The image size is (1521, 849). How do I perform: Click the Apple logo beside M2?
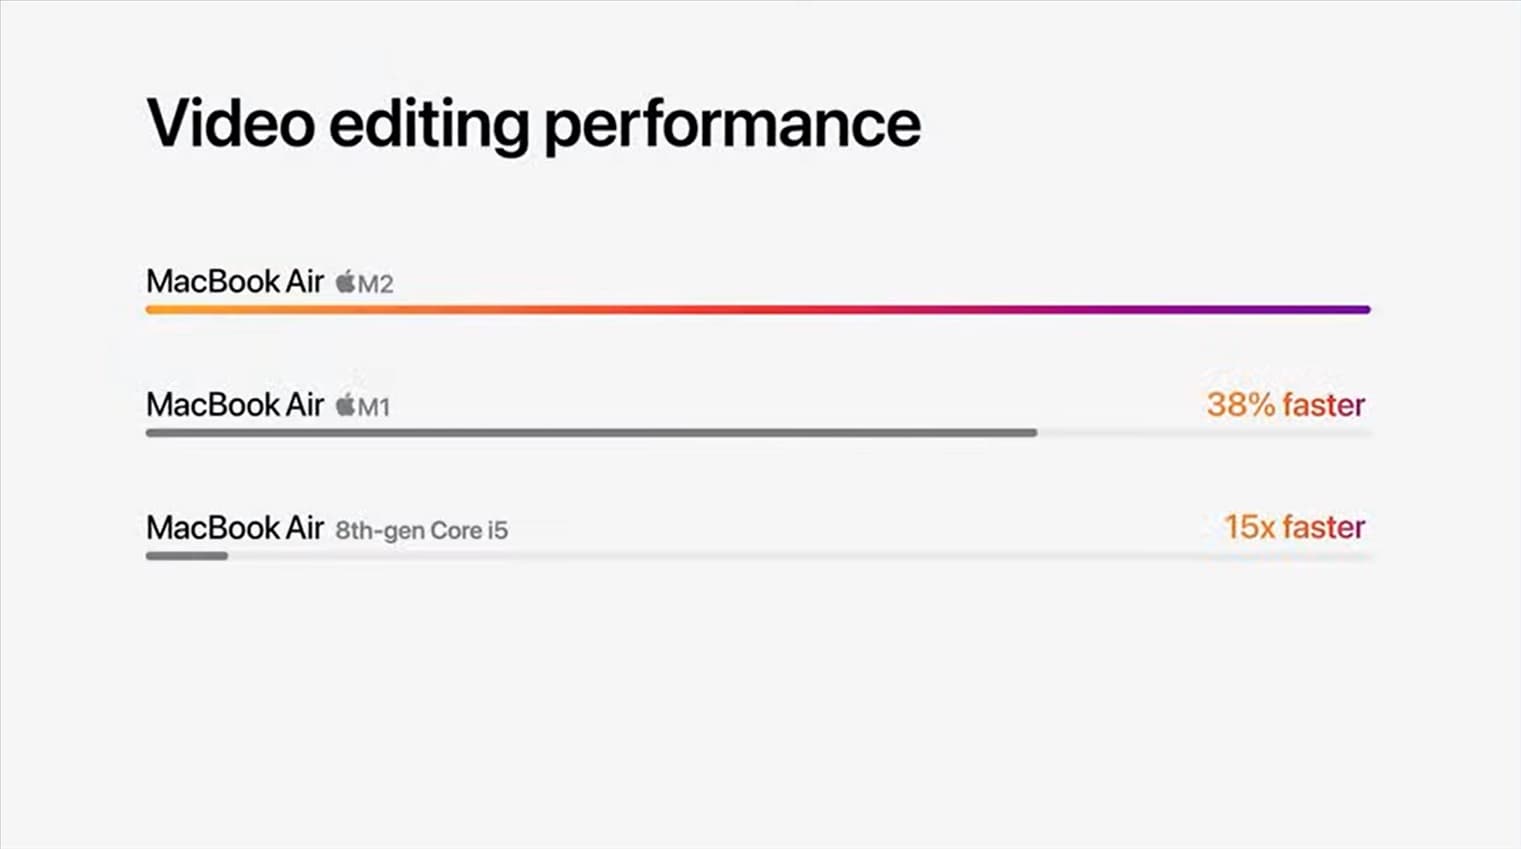coord(345,282)
